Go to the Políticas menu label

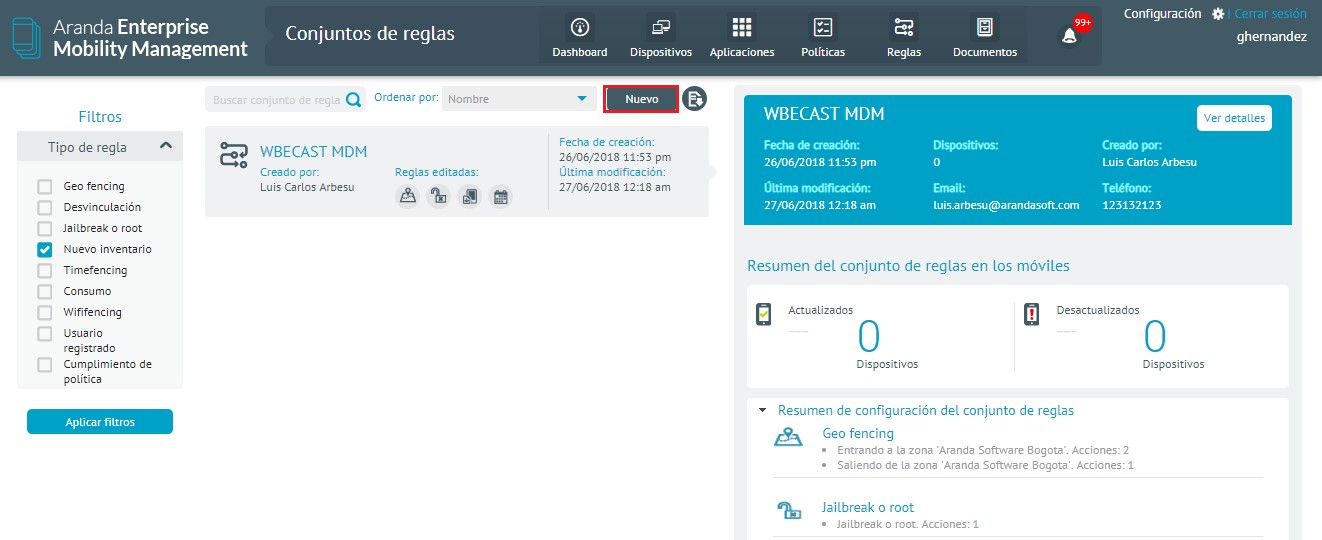coord(823,52)
